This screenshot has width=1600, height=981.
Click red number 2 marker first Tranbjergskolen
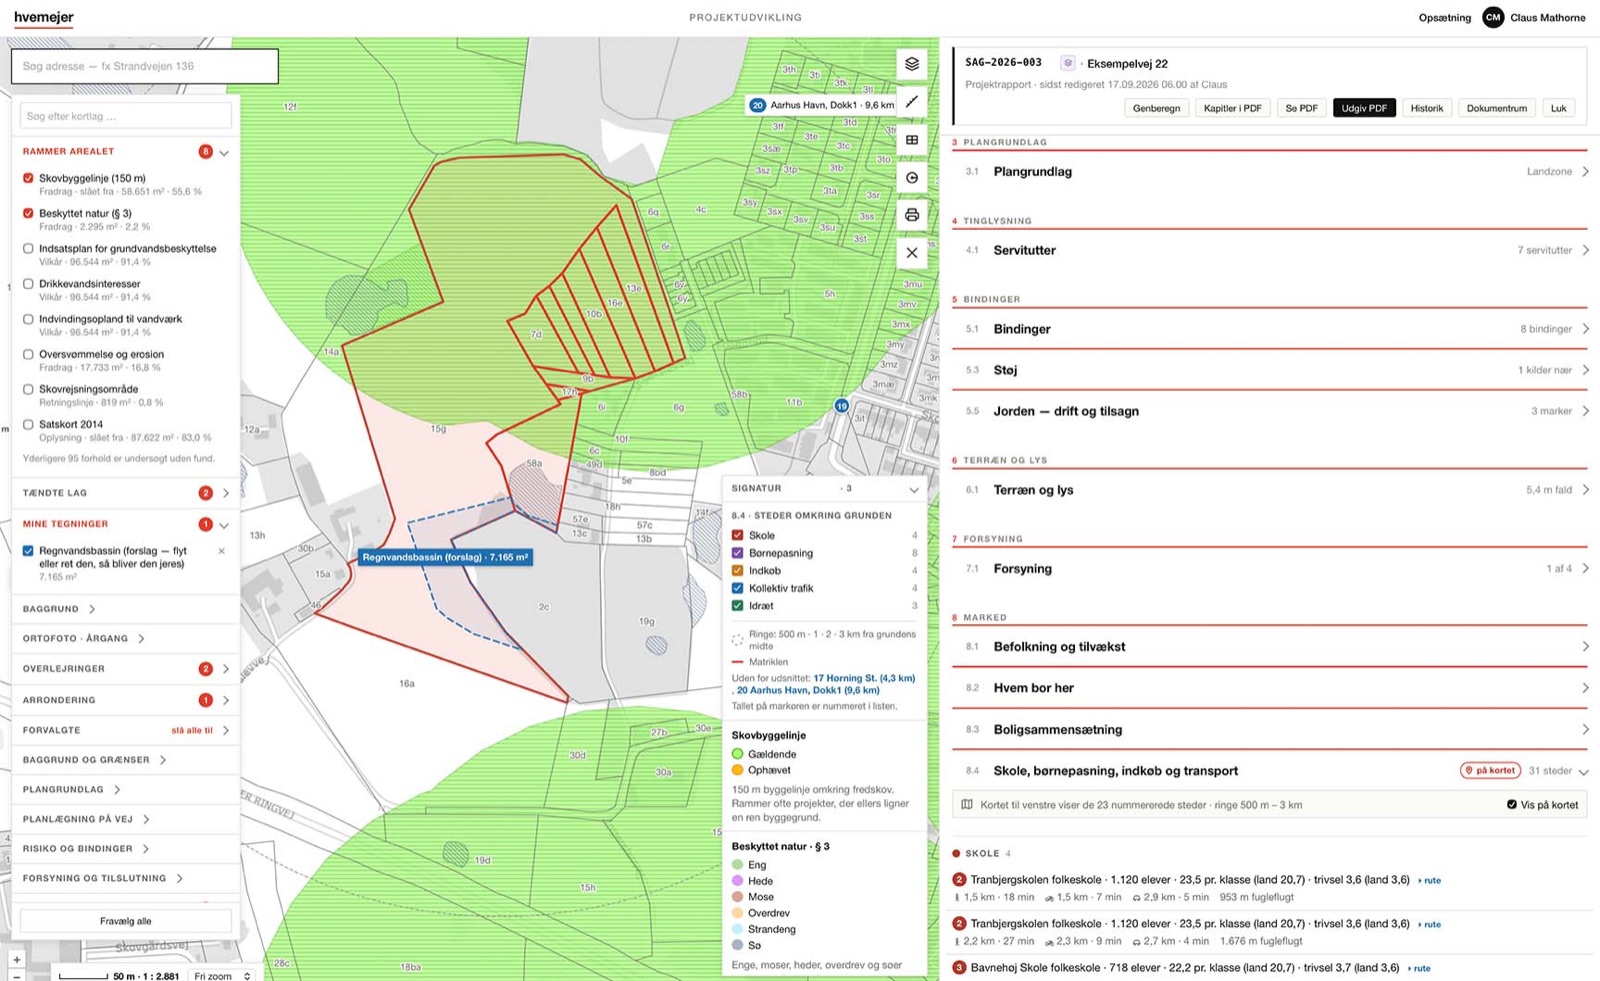click(959, 880)
